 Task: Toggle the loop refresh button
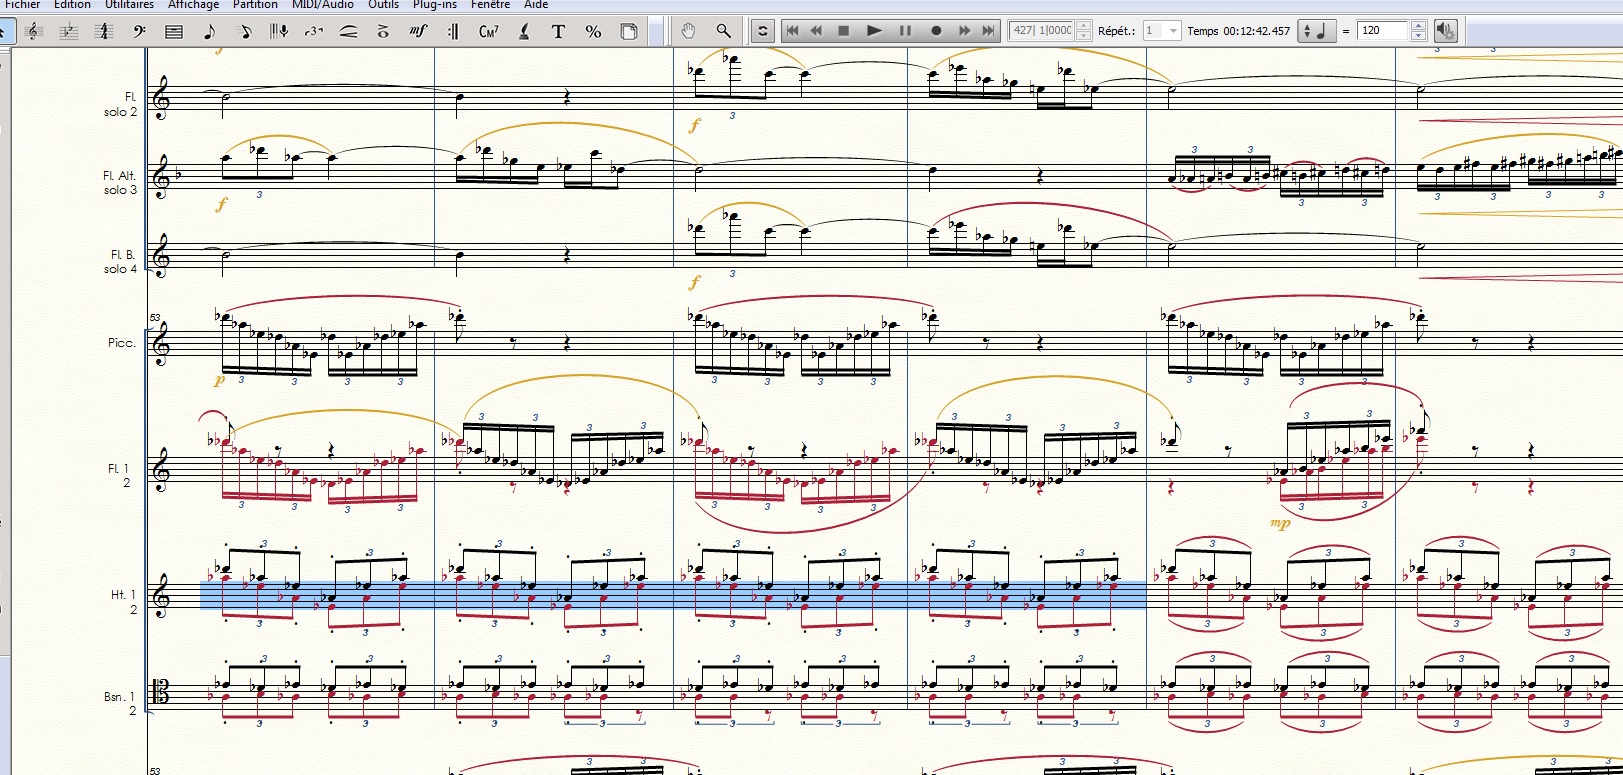tap(762, 31)
